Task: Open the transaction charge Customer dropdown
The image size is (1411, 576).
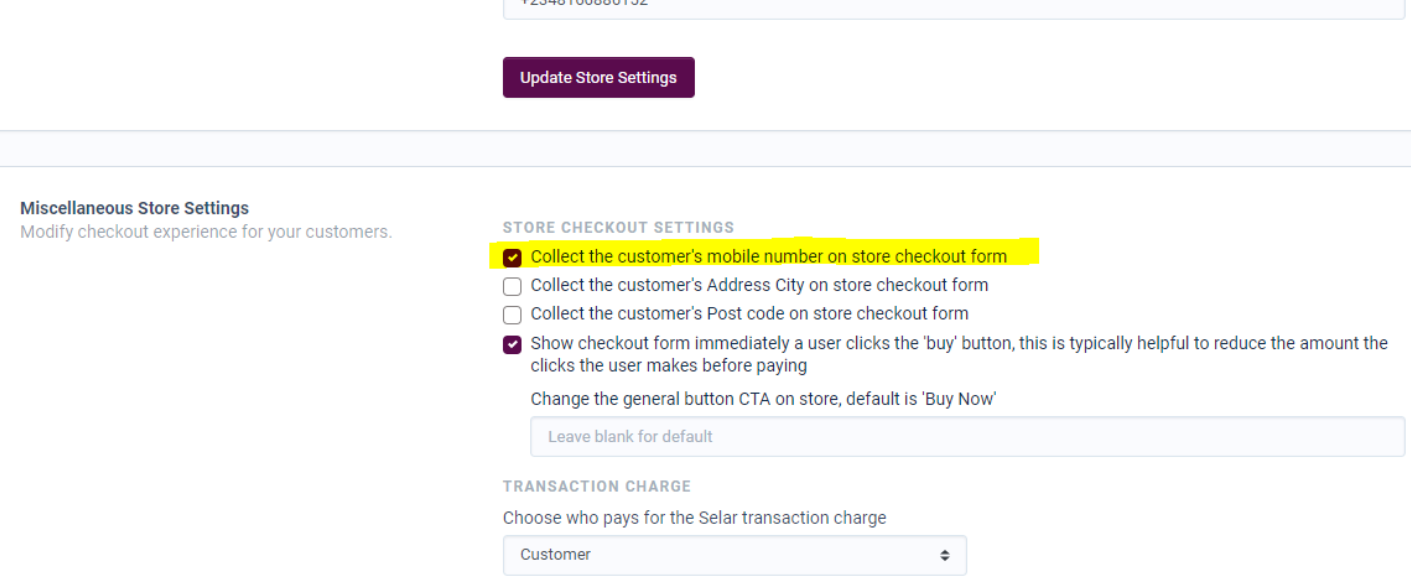Action: 735,554
